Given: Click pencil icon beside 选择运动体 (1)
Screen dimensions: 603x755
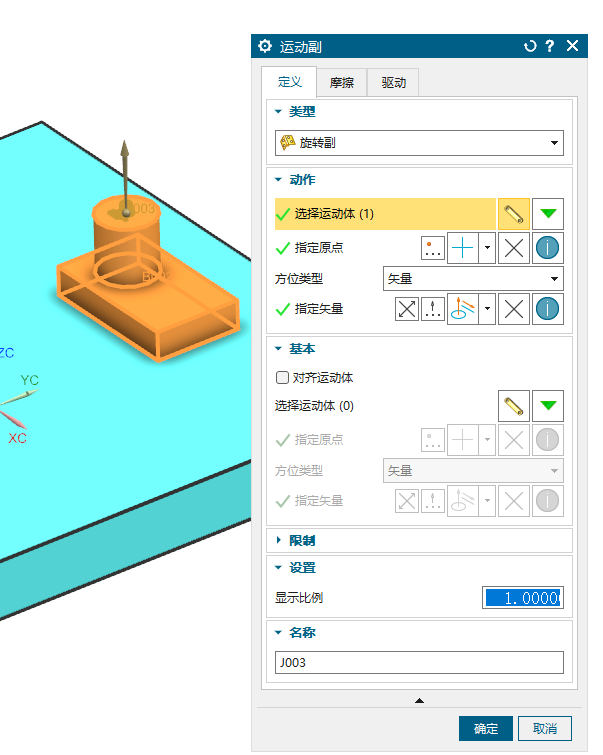Looking at the screenshot, I should (x=514, y=214).
